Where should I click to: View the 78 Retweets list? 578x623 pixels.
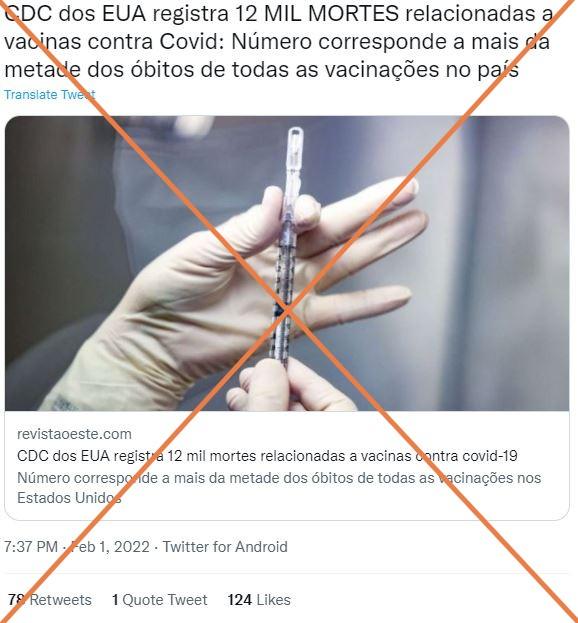pos(50,600)
